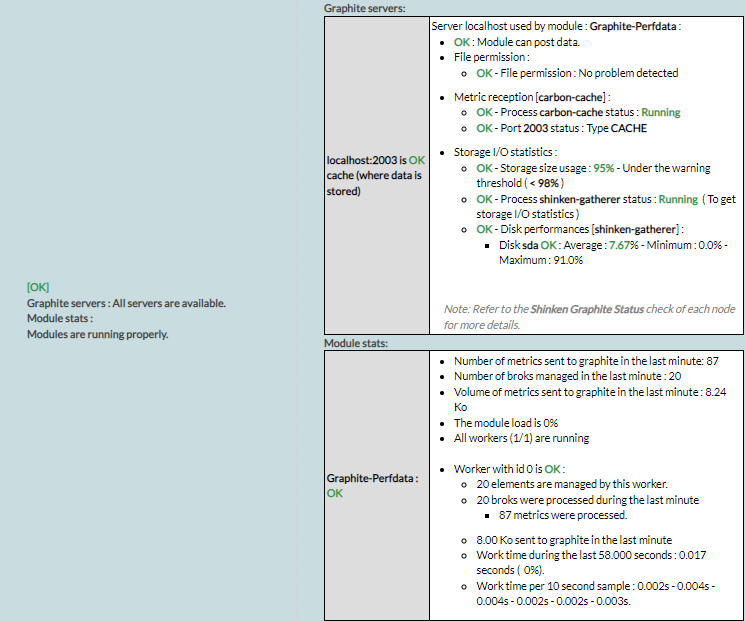Screen dimensions: 746x621
Task: Click 'All workers (1/1) are running' line
Action: pos(521,438)
